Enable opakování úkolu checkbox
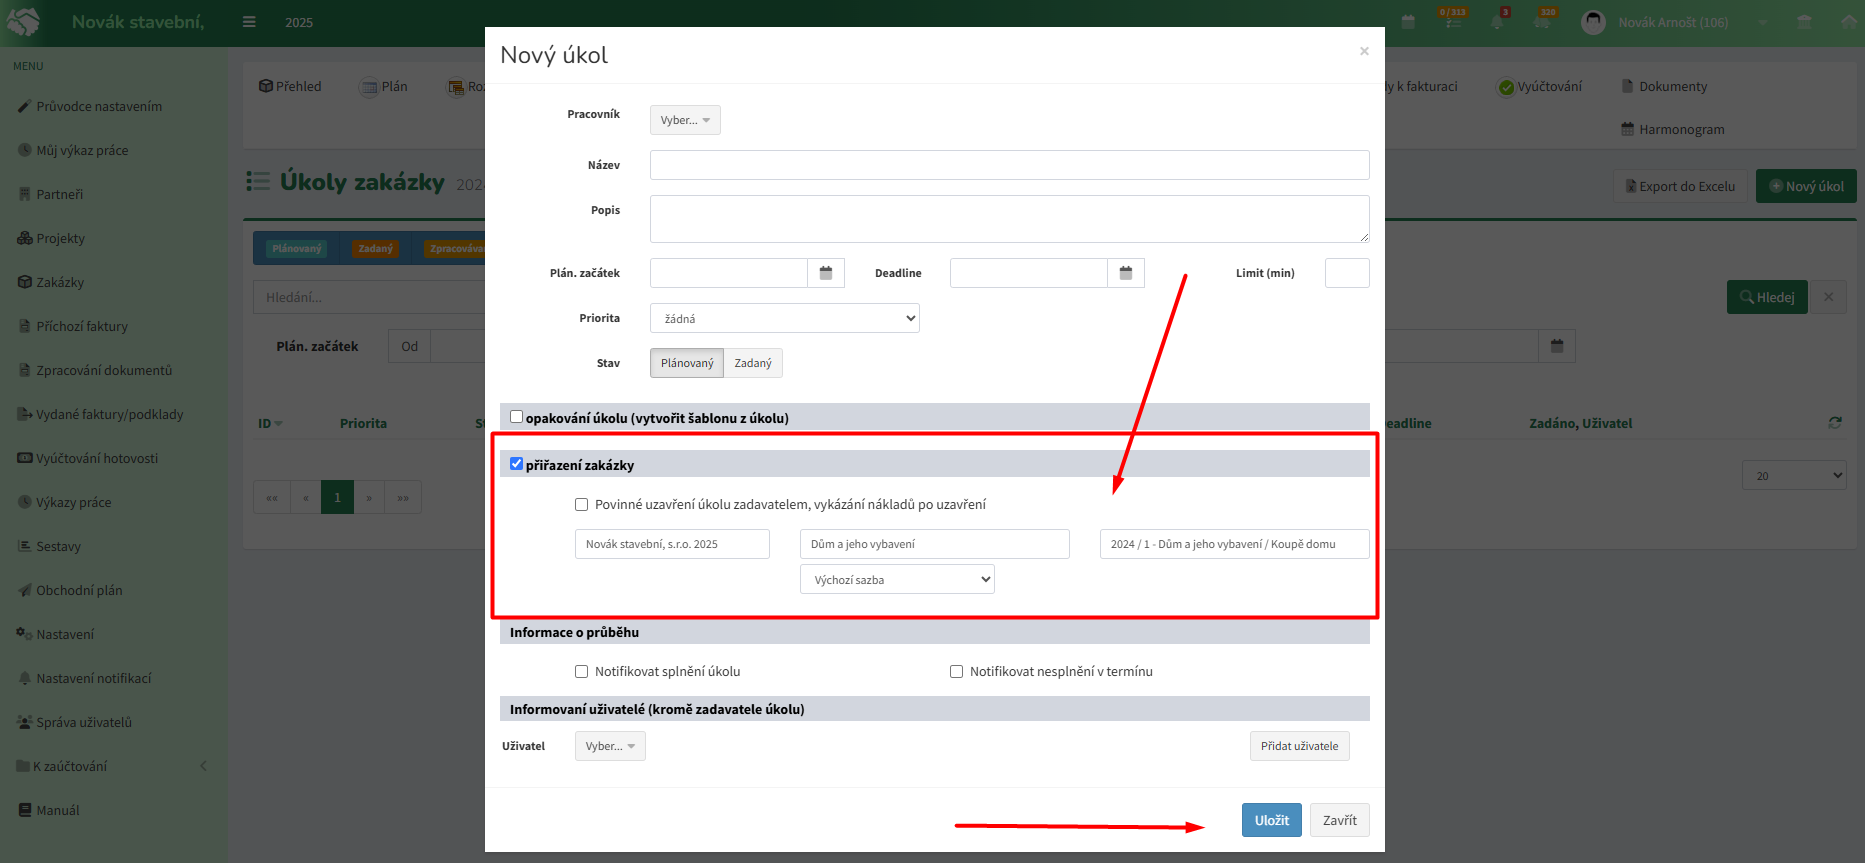 [516, 417]
